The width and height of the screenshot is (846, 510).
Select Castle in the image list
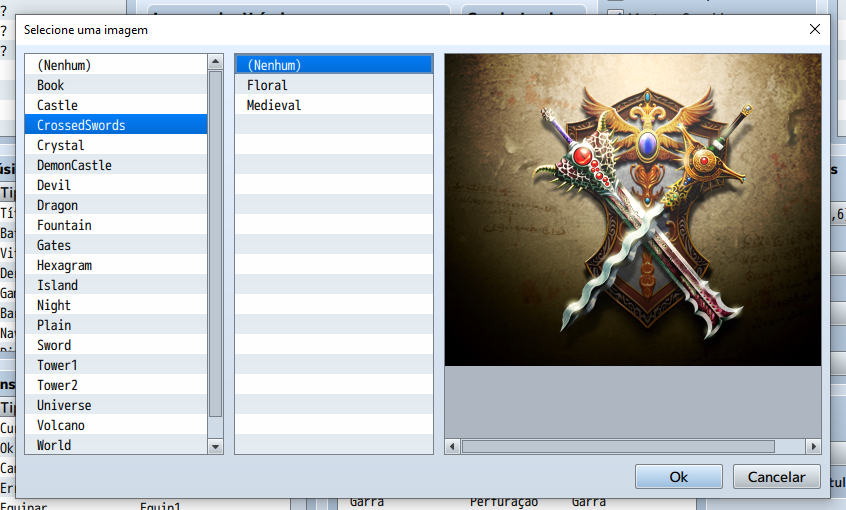pyautogui.click(x=116, y=105)
